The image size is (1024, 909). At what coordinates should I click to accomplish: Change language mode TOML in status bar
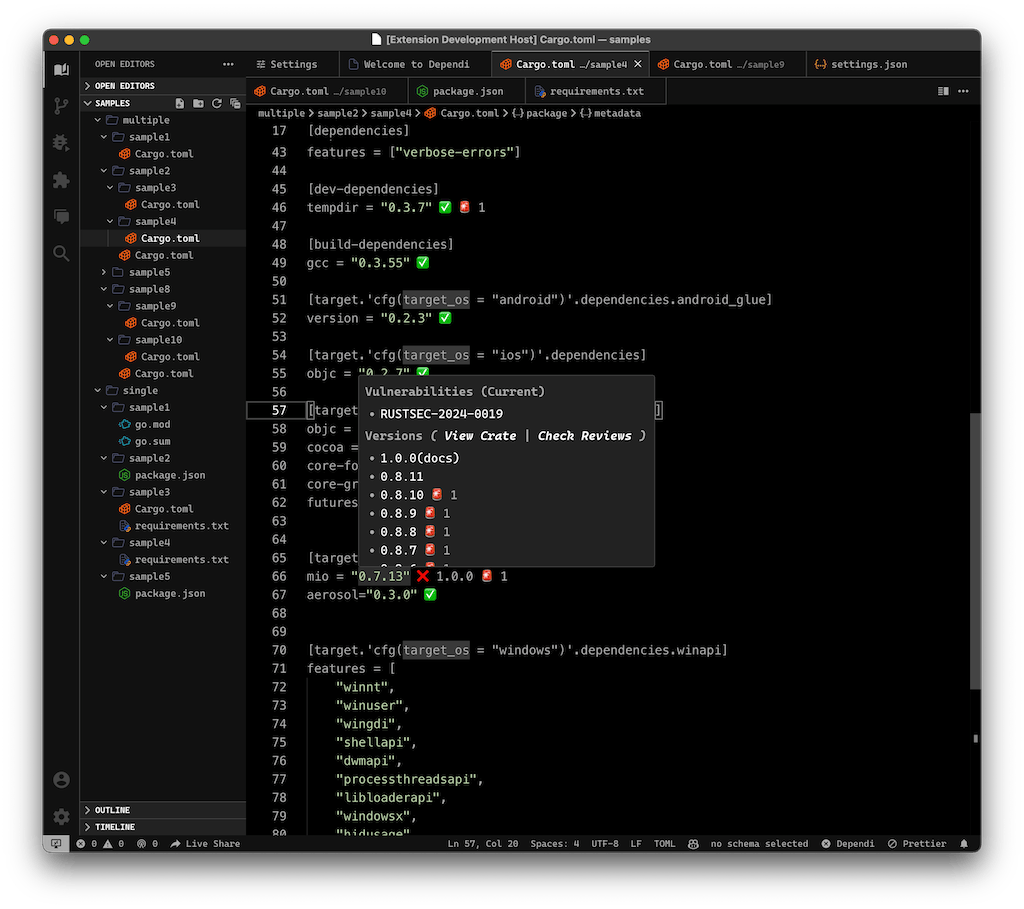(664, 844)
